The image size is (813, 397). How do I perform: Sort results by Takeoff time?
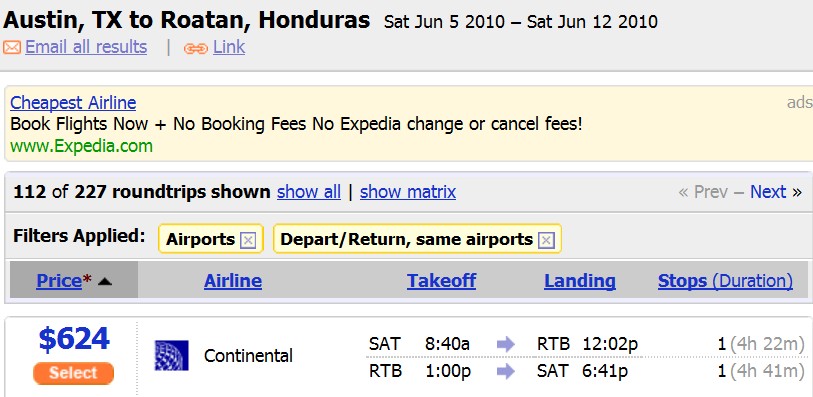441,281
